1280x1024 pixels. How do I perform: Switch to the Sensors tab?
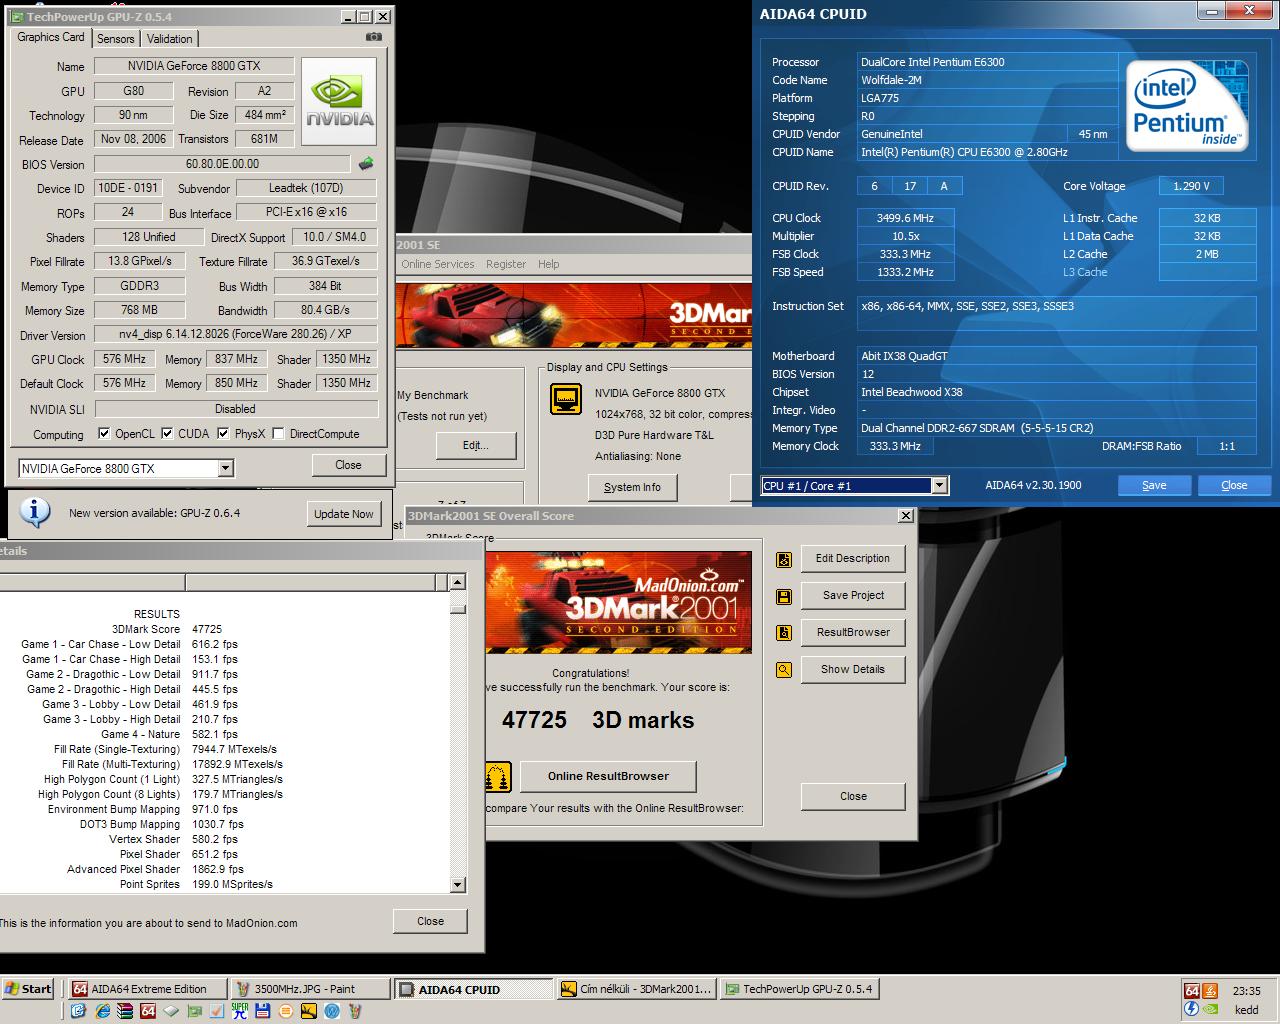click(116, 39)
